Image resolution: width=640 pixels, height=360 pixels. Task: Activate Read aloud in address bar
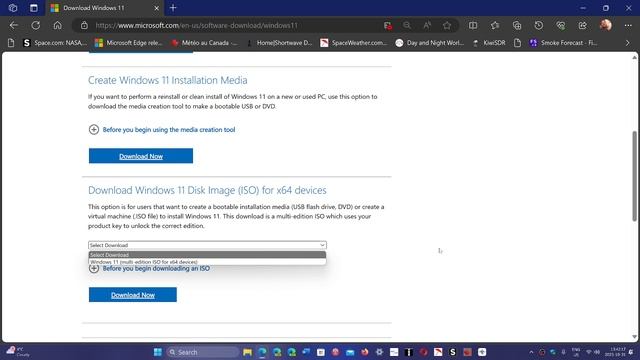click(427, 25)
